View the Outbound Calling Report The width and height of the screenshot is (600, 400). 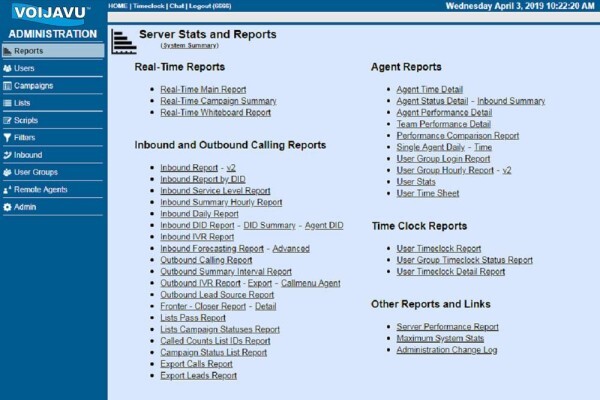point(206,260)
